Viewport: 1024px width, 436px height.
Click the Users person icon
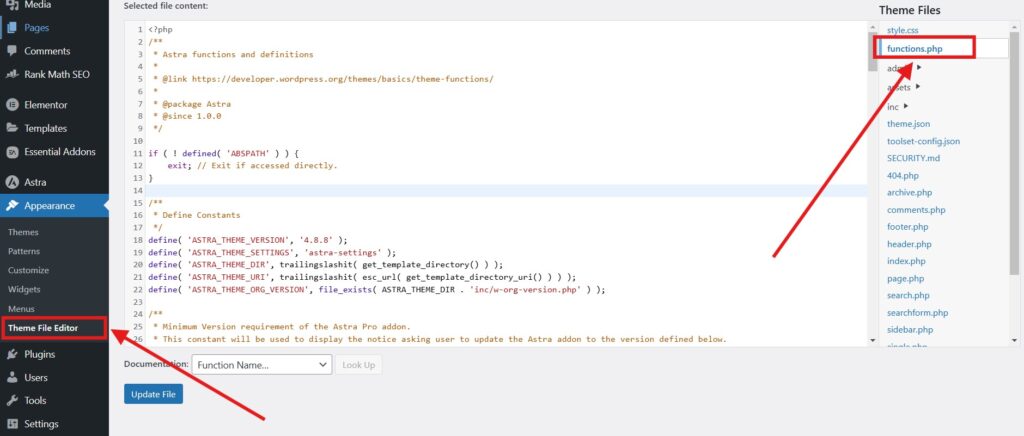point(12,377)
